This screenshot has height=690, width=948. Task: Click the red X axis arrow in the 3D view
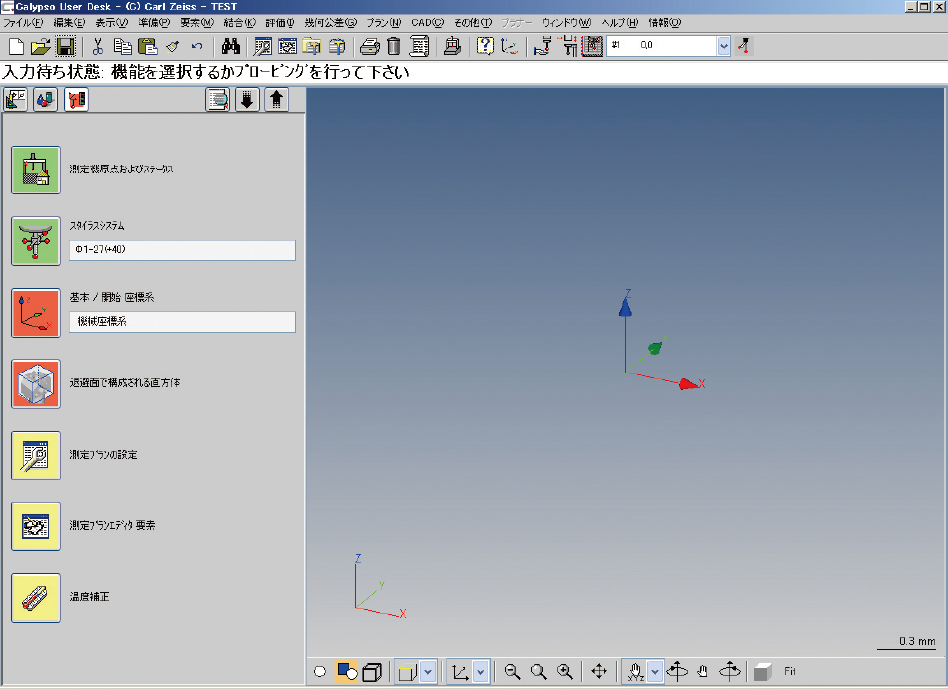pyautogui.click(x=687, y=383)
